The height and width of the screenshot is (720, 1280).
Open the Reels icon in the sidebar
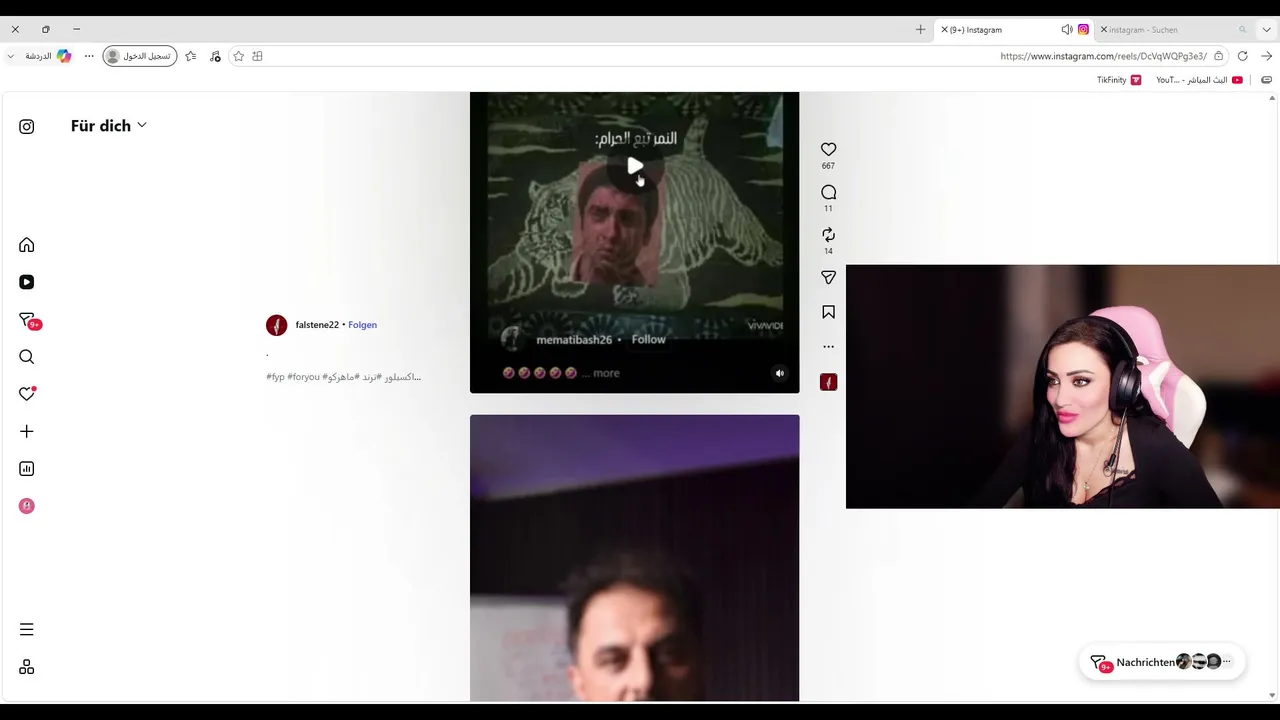tap(27, 282)
